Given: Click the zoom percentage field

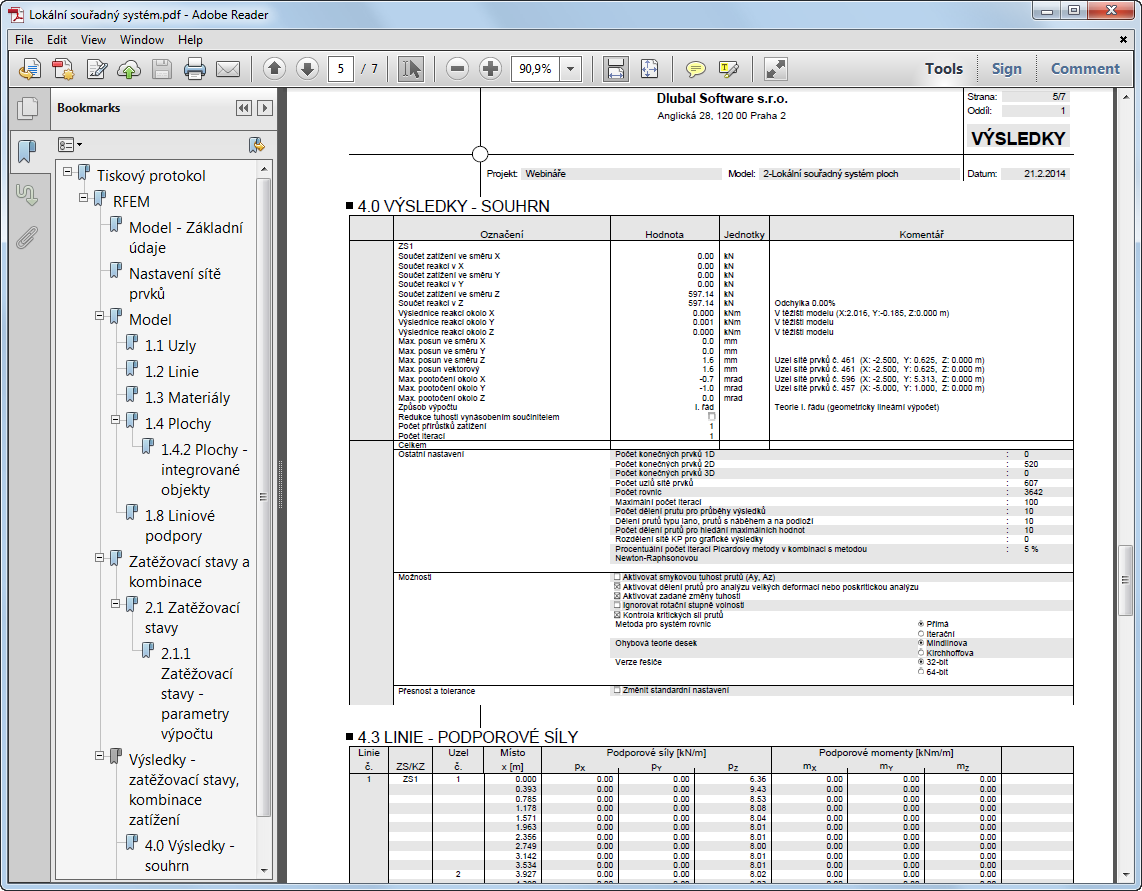Looking at the screenshot, I should tap(535, 69).
